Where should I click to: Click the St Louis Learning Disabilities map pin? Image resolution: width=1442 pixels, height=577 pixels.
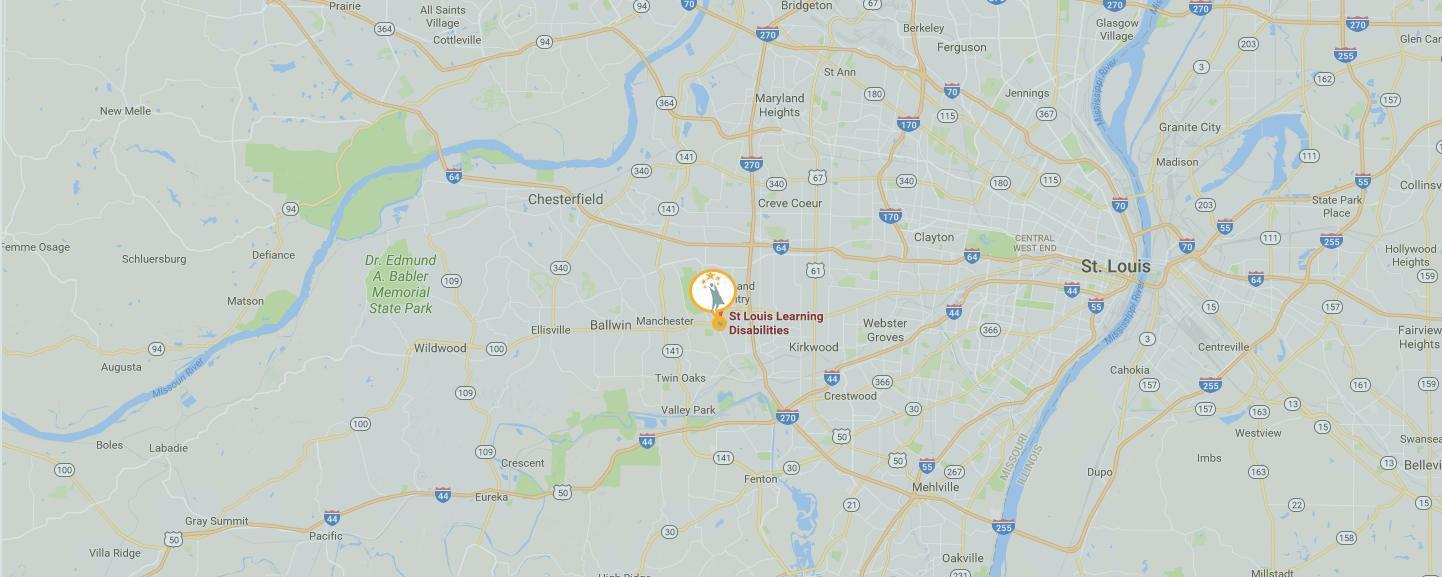tap(713, 293)
